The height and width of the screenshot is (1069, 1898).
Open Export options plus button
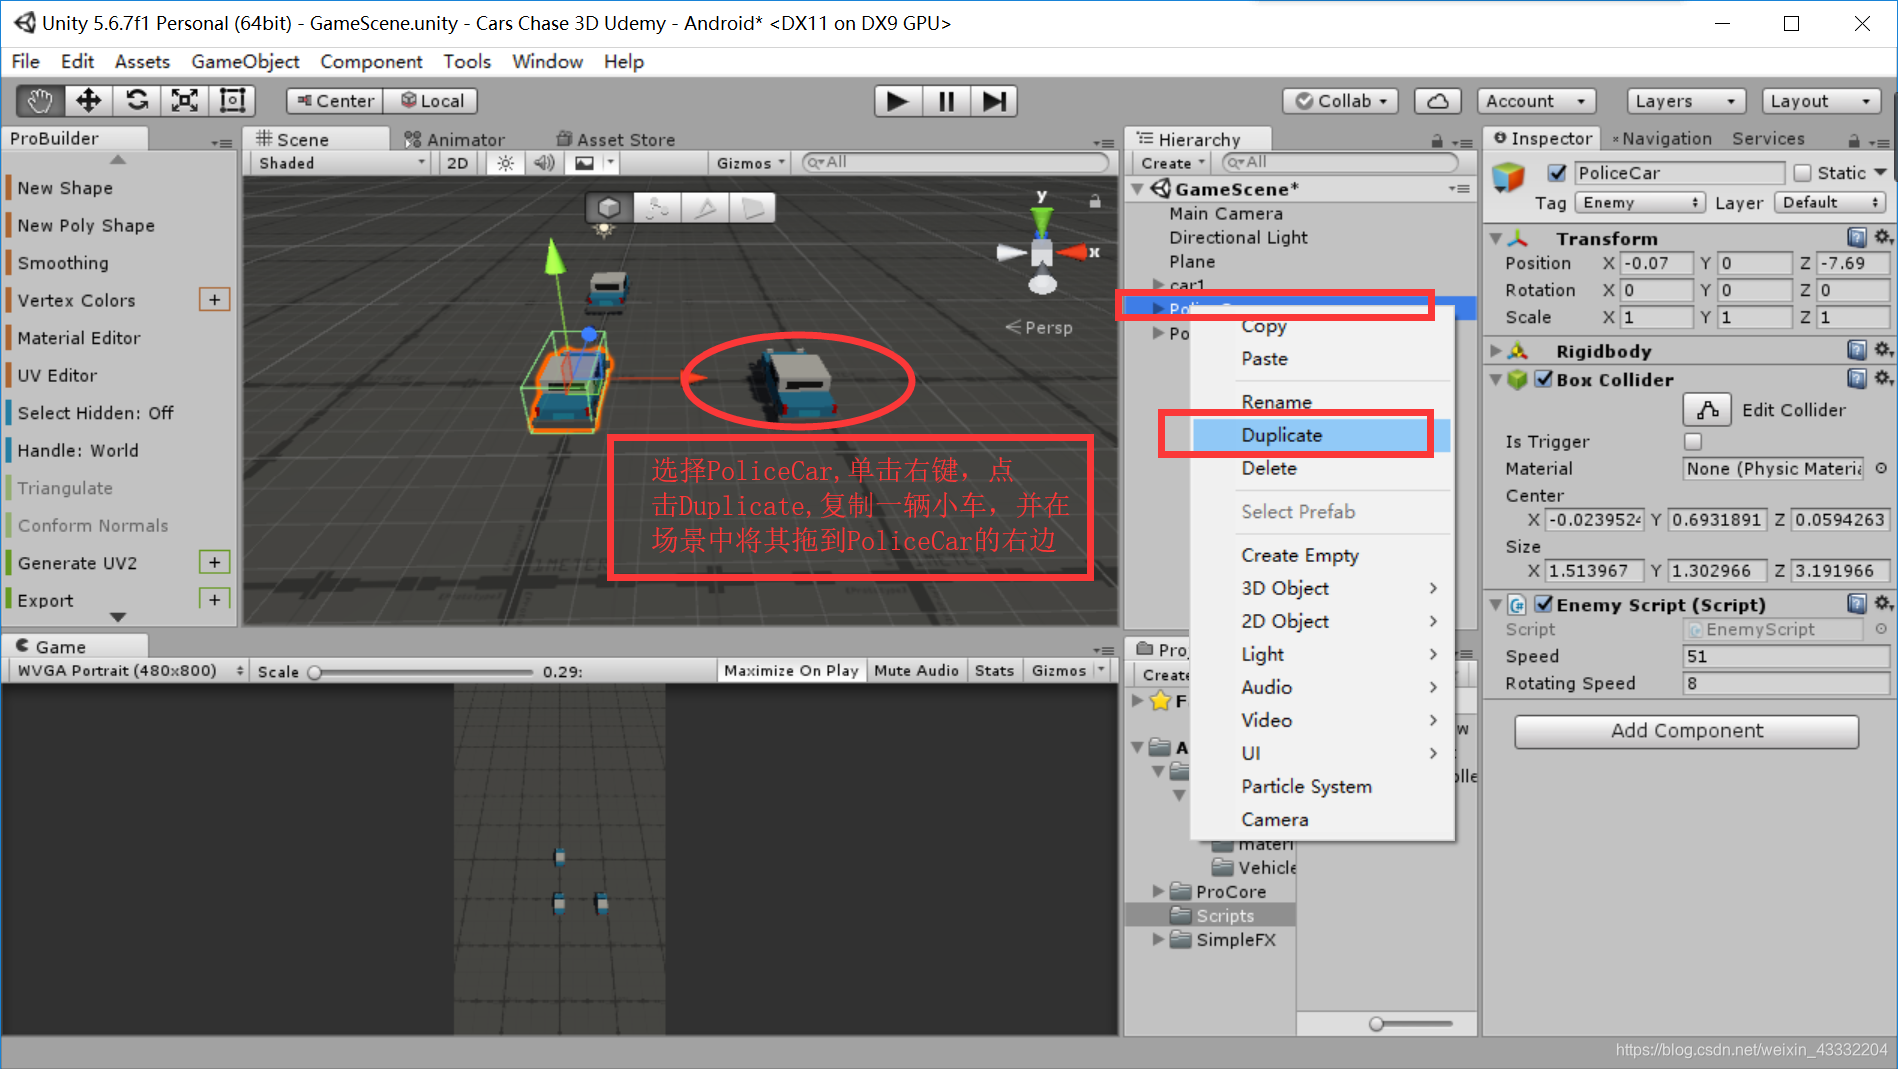(215, 599)
